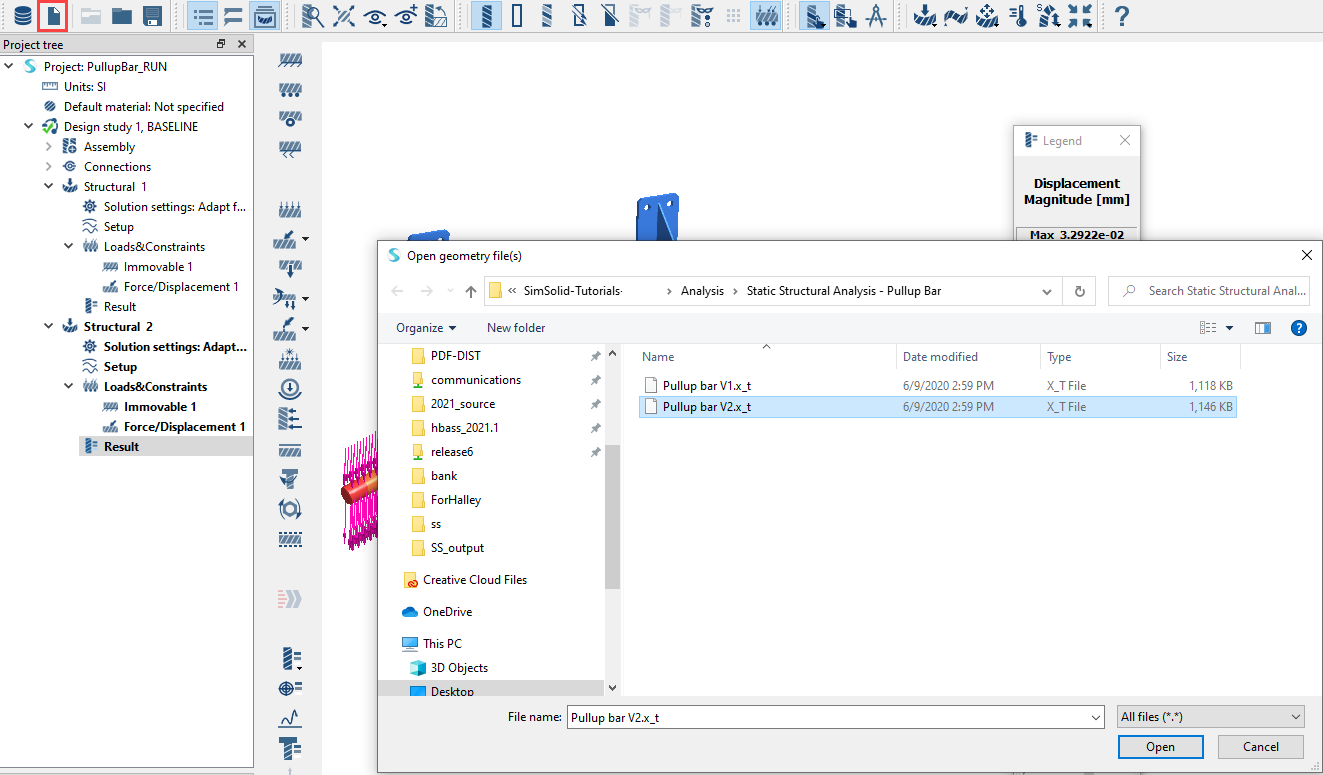Select Force/Displacement 1 under Structural 1
Image resolution: width=1323 pixels, height=775 pixels.
coord(181,287)
